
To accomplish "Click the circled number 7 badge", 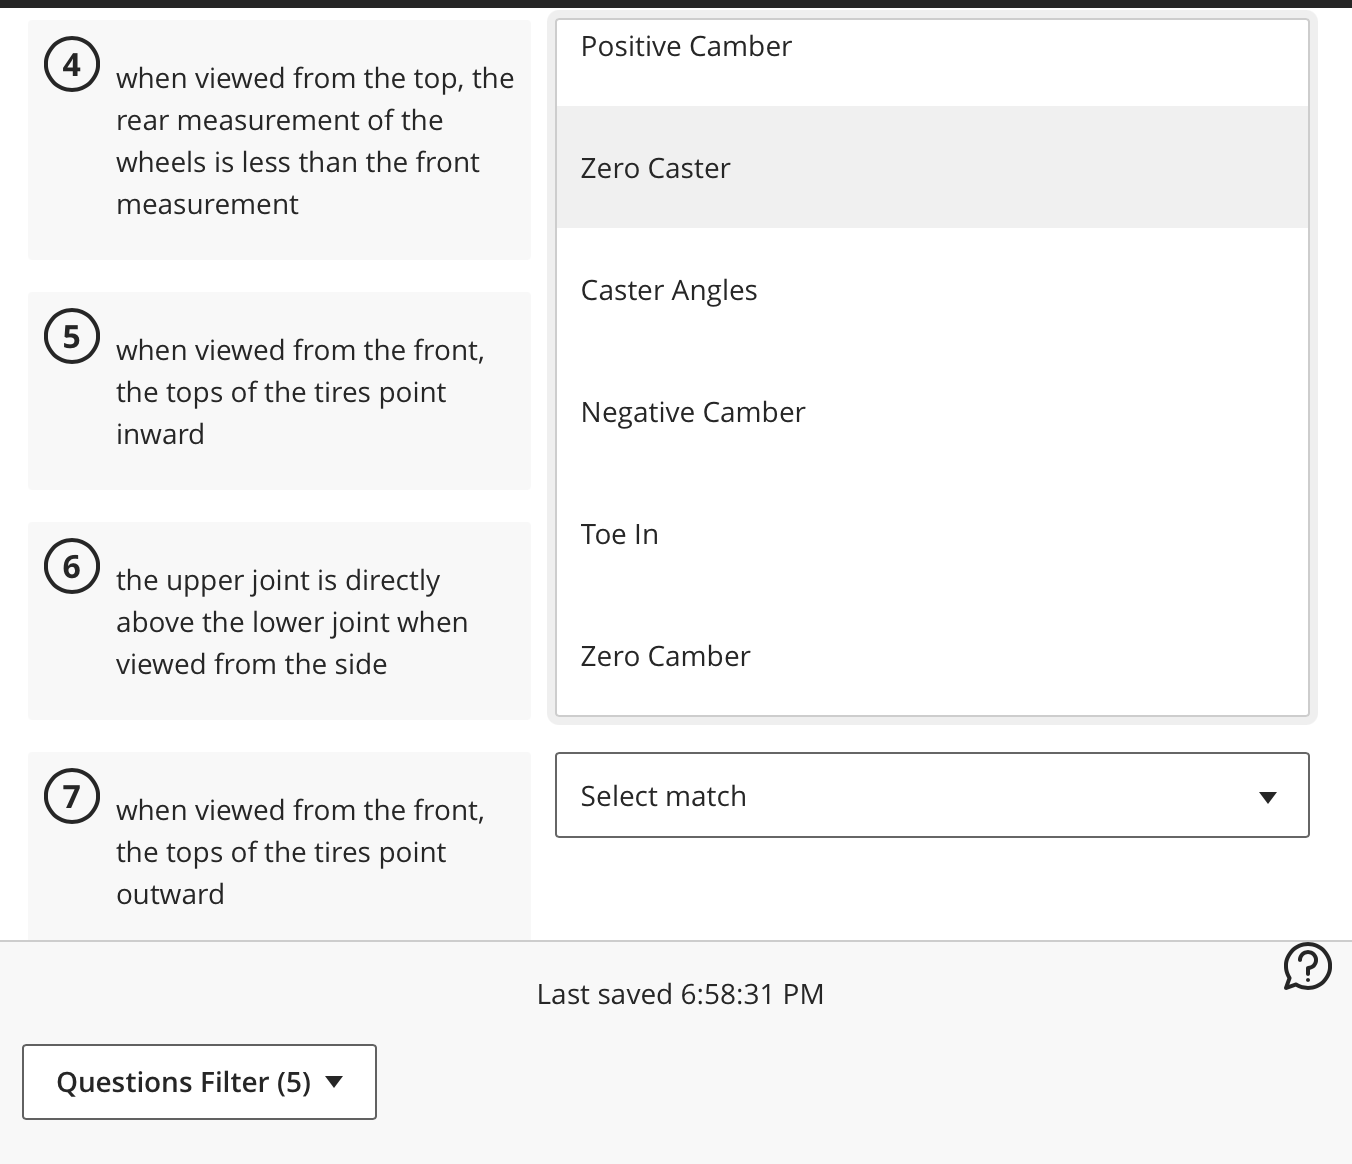I will pyautogui.click(x=71, y=797).
